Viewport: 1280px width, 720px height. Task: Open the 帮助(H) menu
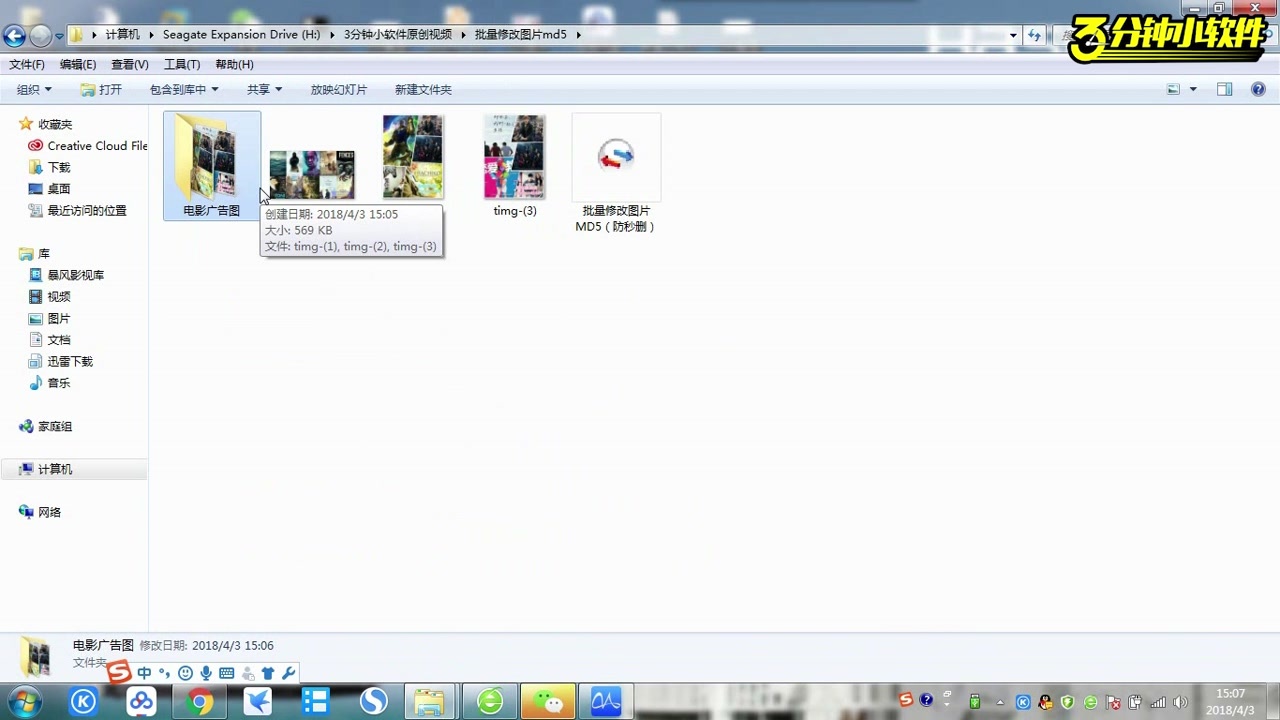pyautogui.click(x=234, y=64)
